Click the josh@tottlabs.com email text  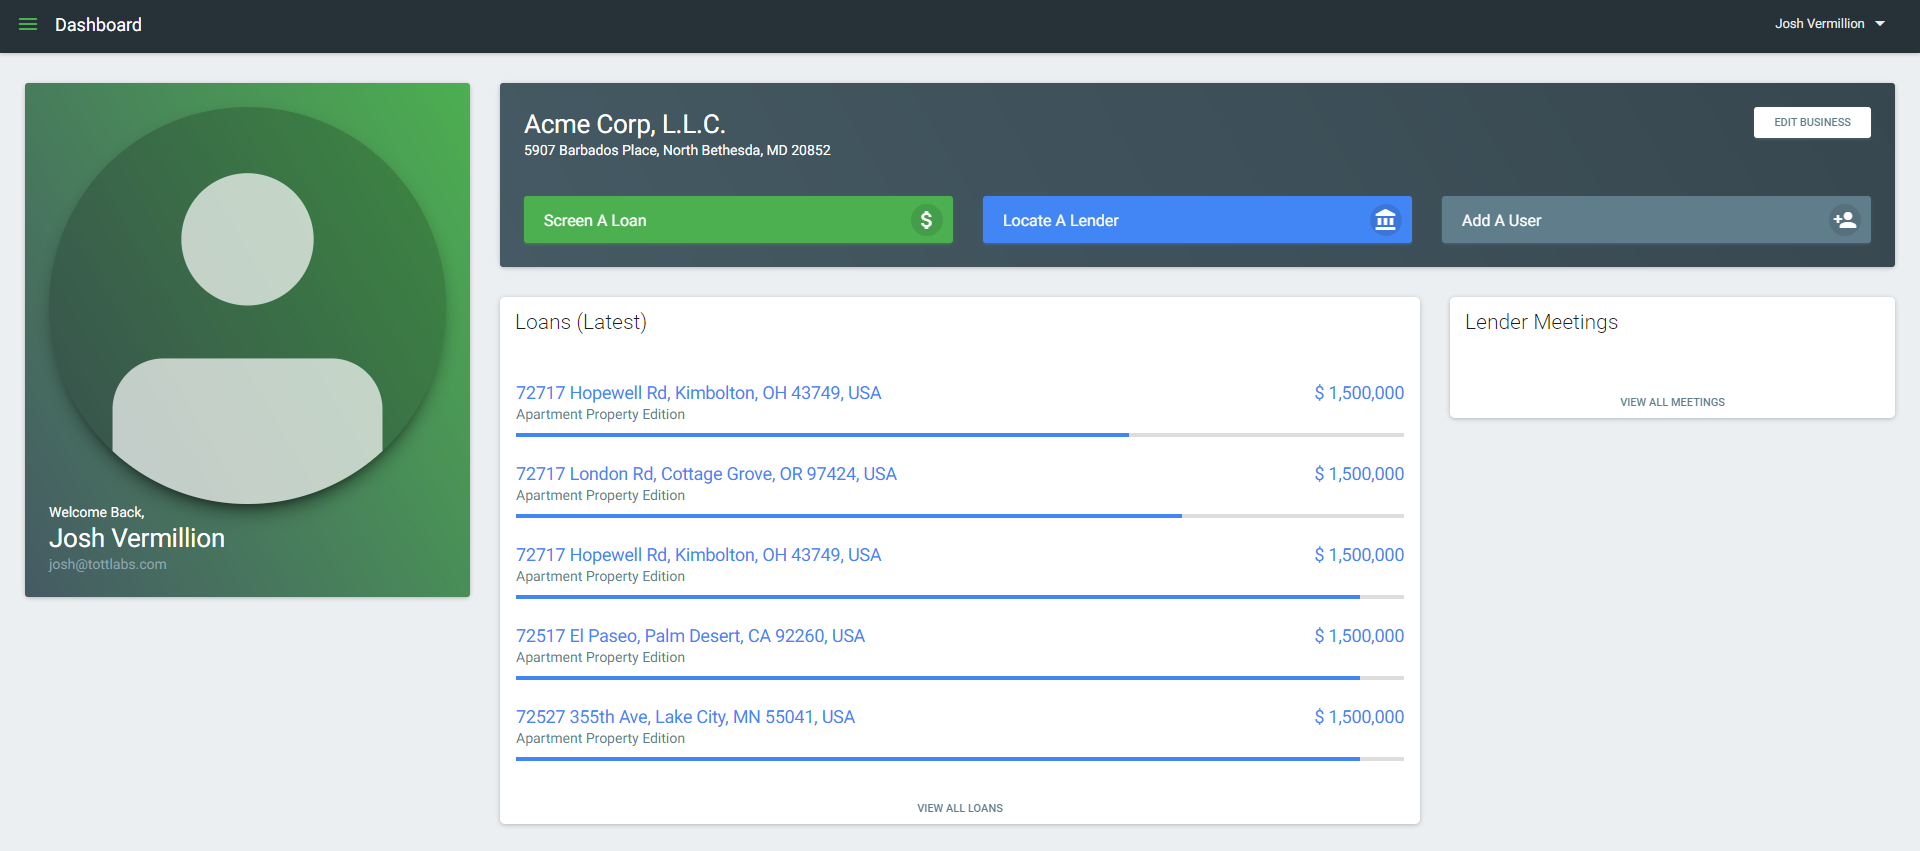[108, 564]
